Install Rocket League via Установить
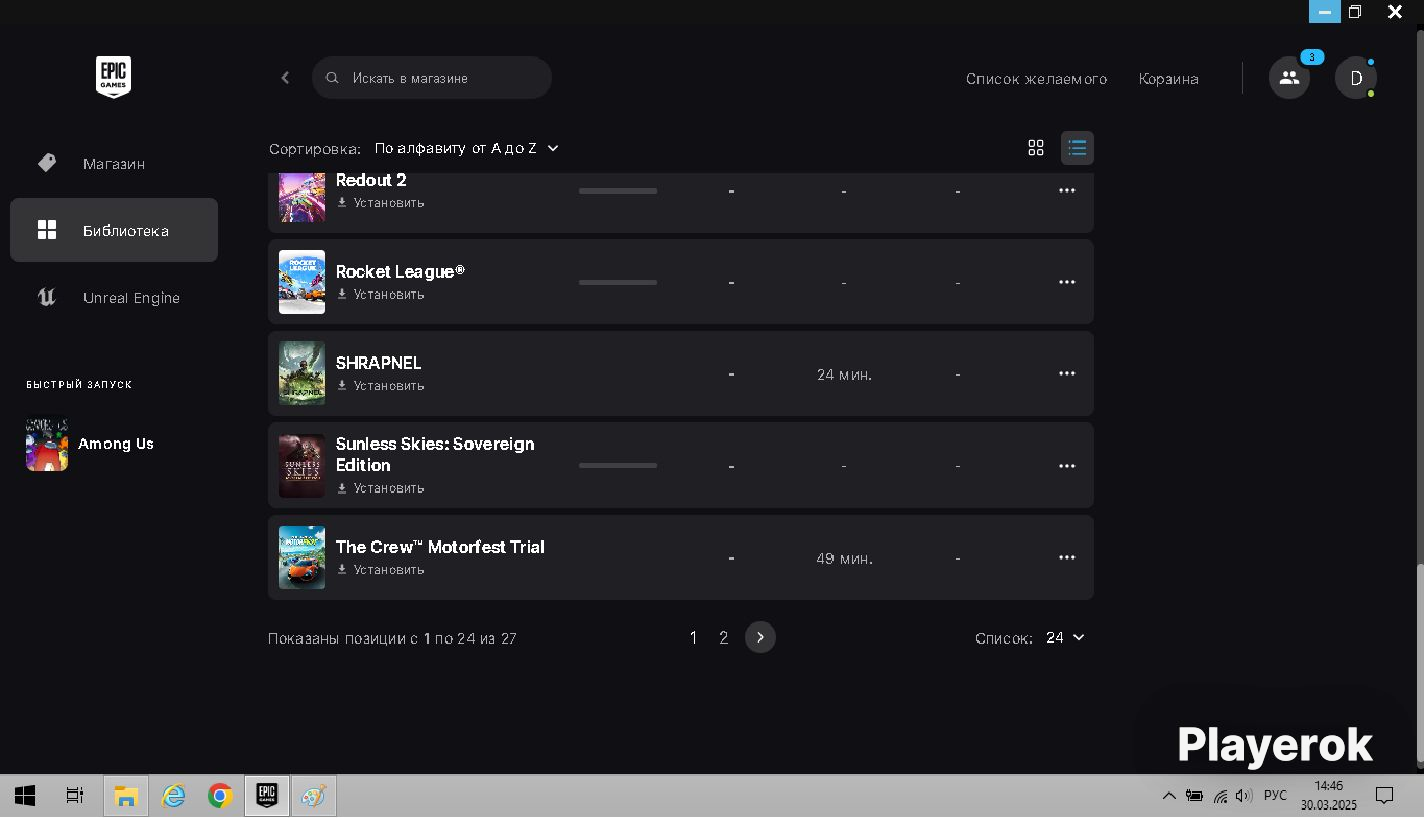This screenshot has width=1424, height=818. click(x=381, y=295)
